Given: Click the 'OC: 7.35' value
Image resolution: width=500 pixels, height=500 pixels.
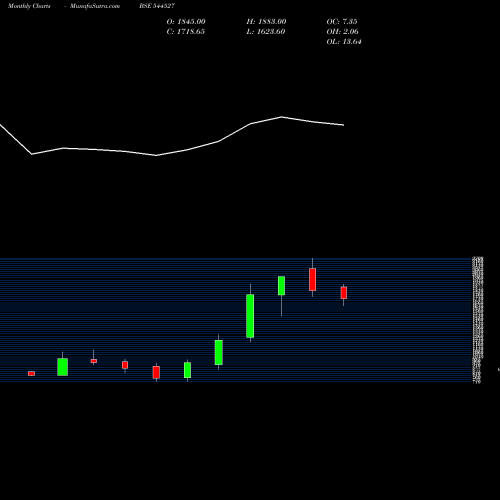Looking at the screenshot, I should (342, 22).
